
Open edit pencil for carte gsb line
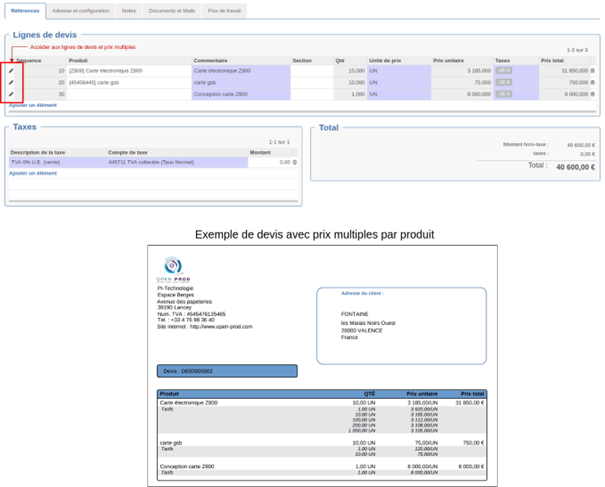tap(11, 82)
